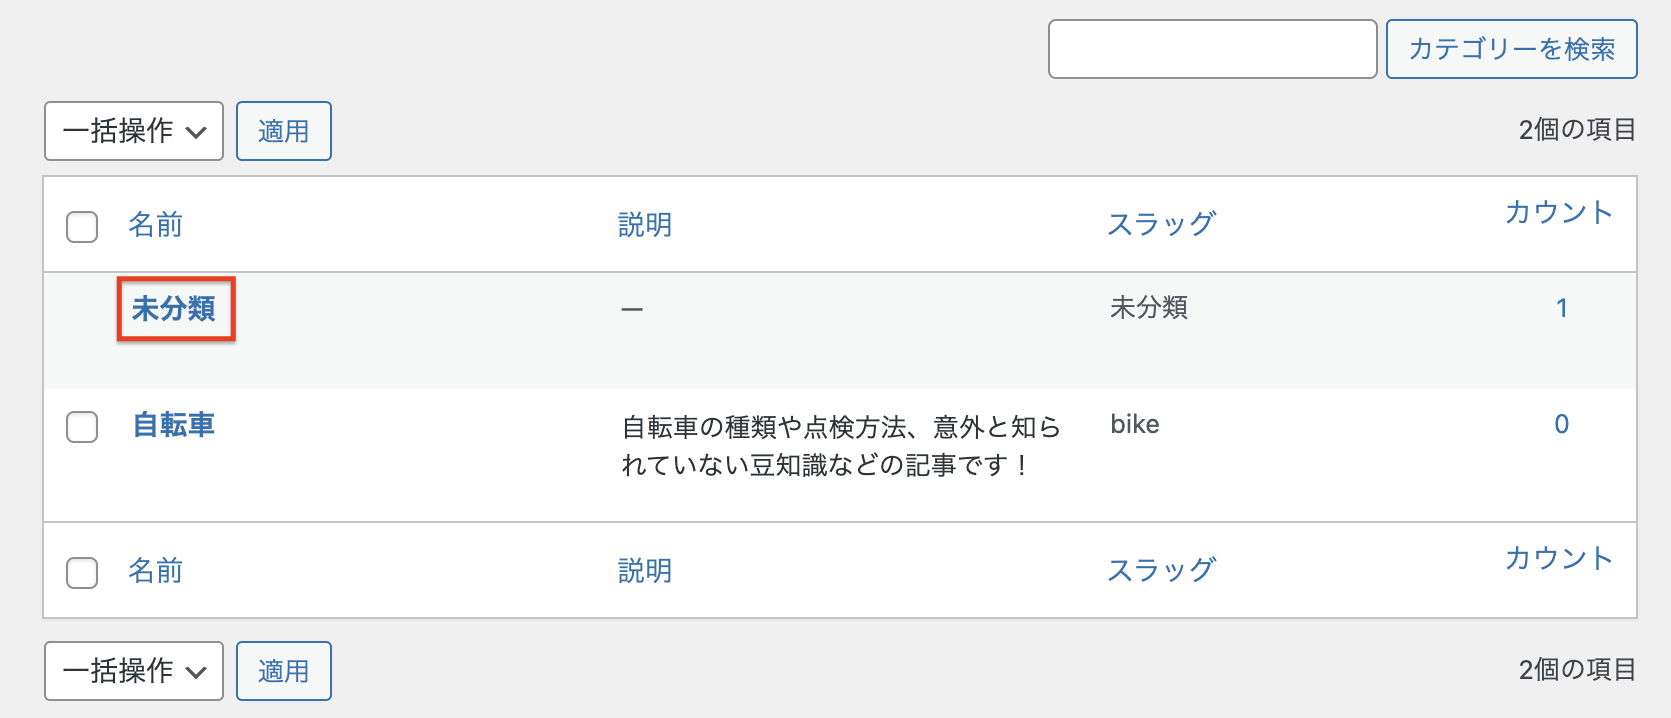Click footer 名前 column header
This screenshot has width=1671, height=718.
click(x=155, y=571)
